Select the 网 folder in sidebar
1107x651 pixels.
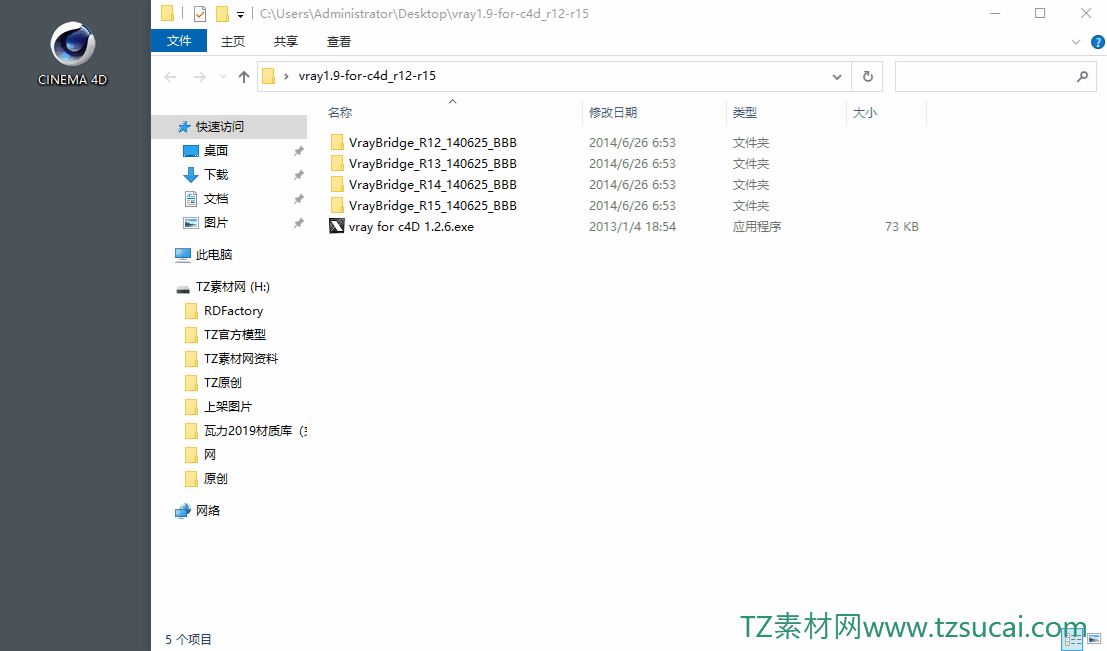210,455
